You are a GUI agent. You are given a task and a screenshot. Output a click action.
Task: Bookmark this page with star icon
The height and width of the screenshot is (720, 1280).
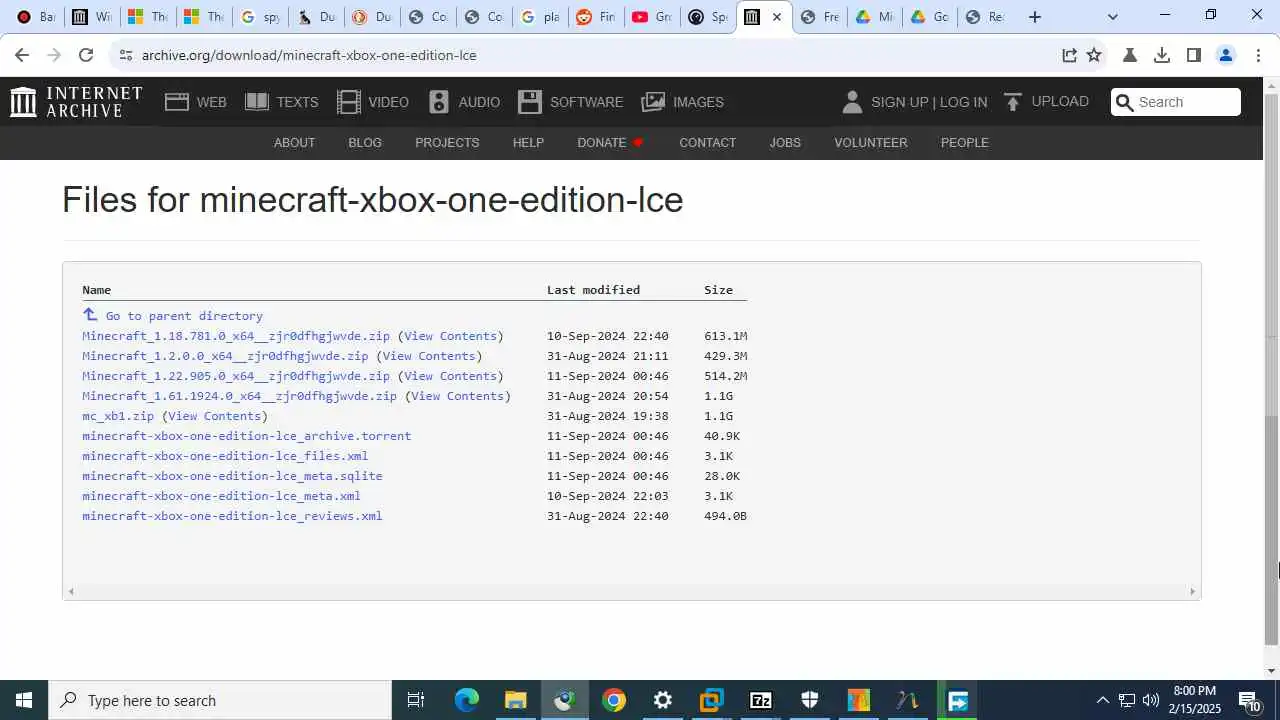(x=1094, y=55)
